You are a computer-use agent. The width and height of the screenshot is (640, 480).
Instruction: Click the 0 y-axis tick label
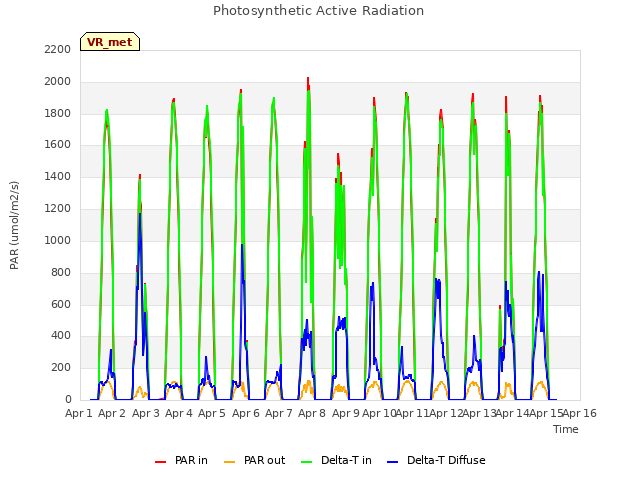[68, 400]
